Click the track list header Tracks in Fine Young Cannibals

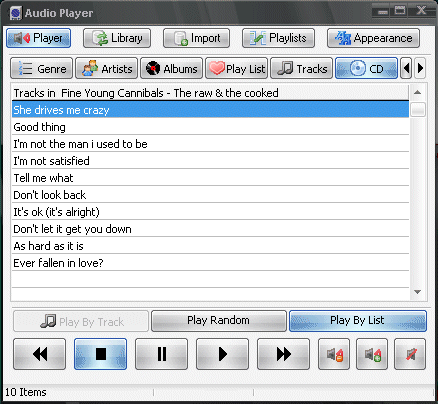(210, 93)
